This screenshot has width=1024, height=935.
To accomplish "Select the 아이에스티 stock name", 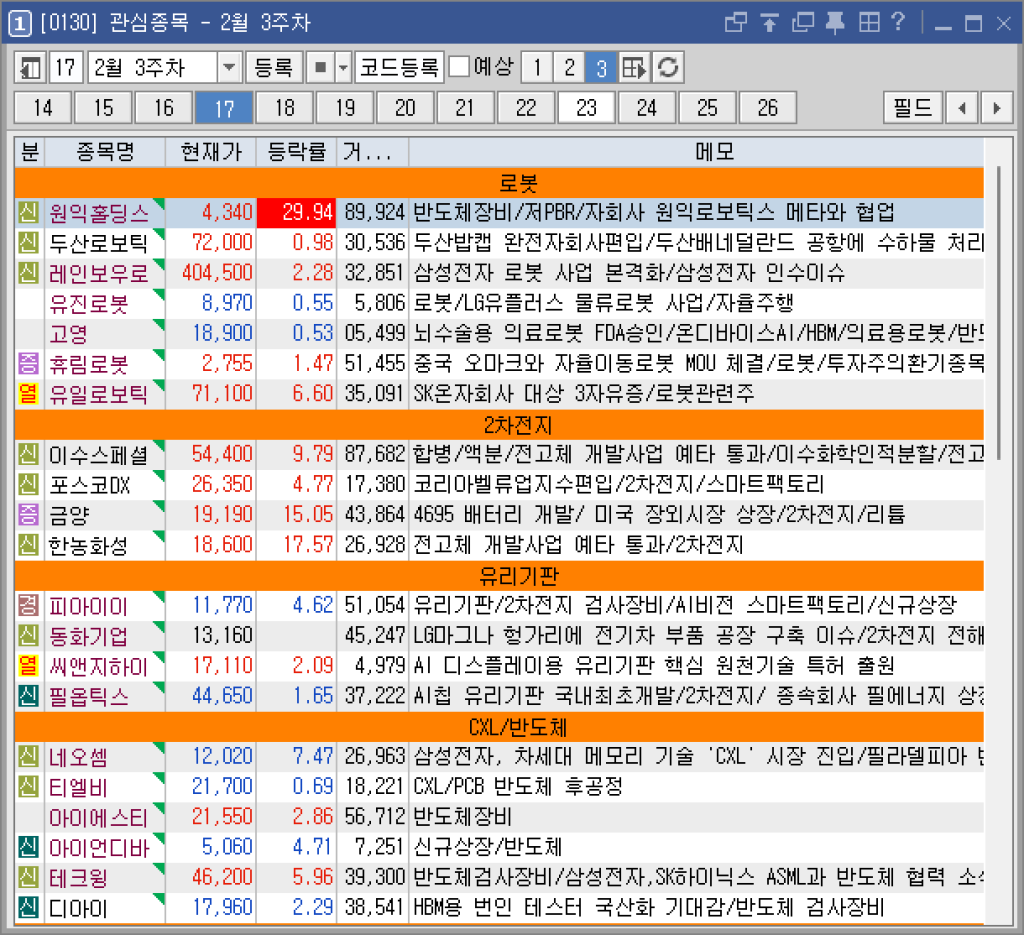I will pyautogui.click(x=99, y=817).
